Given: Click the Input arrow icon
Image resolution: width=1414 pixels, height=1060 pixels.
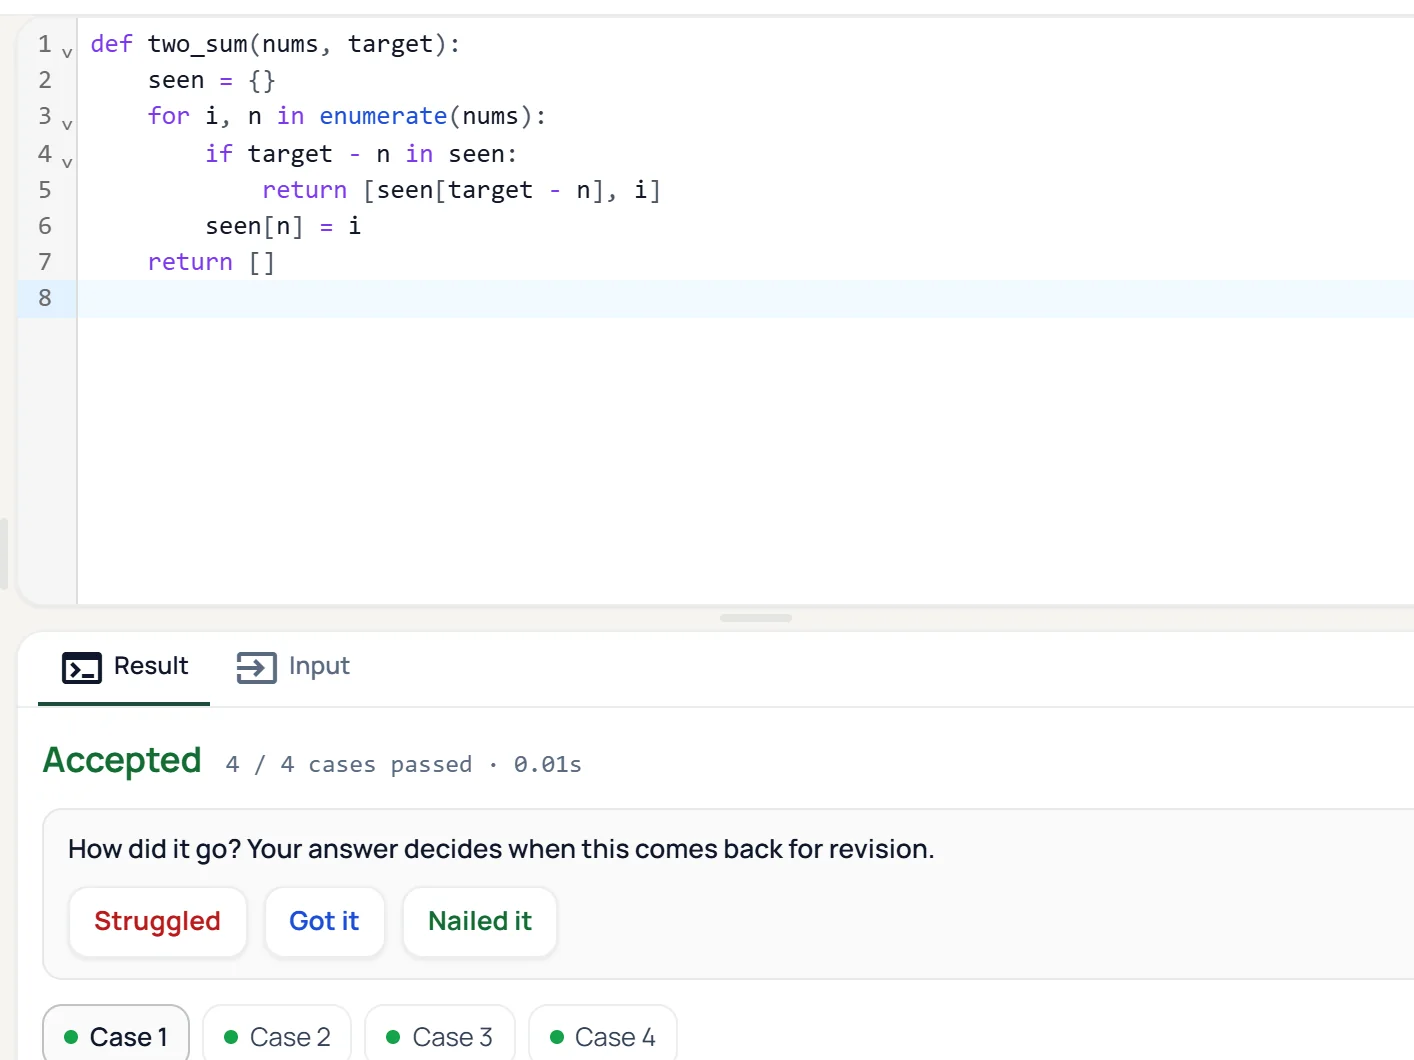Looking at the screenshot, I should pyautogui.click(x=256, y=667).
